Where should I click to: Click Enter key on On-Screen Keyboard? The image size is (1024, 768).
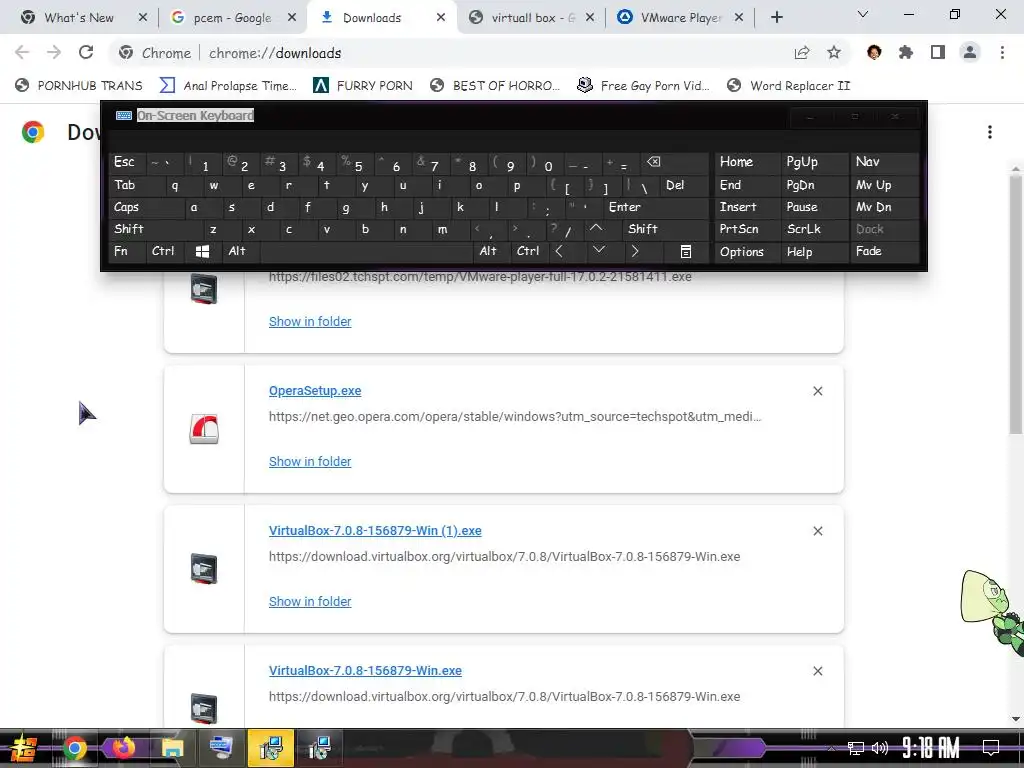click(x=656, y=207)
